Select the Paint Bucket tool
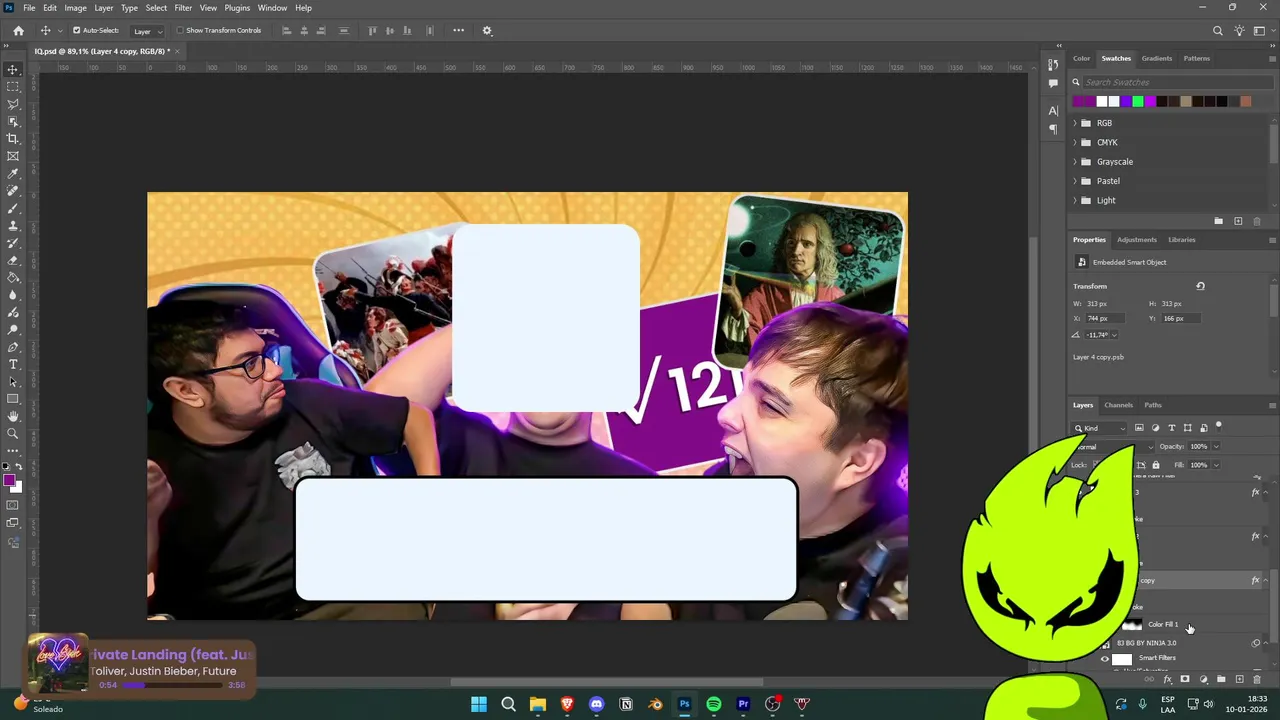This screenshot has width=1280, height=720. pyautogui.click(x=13, y=277)
